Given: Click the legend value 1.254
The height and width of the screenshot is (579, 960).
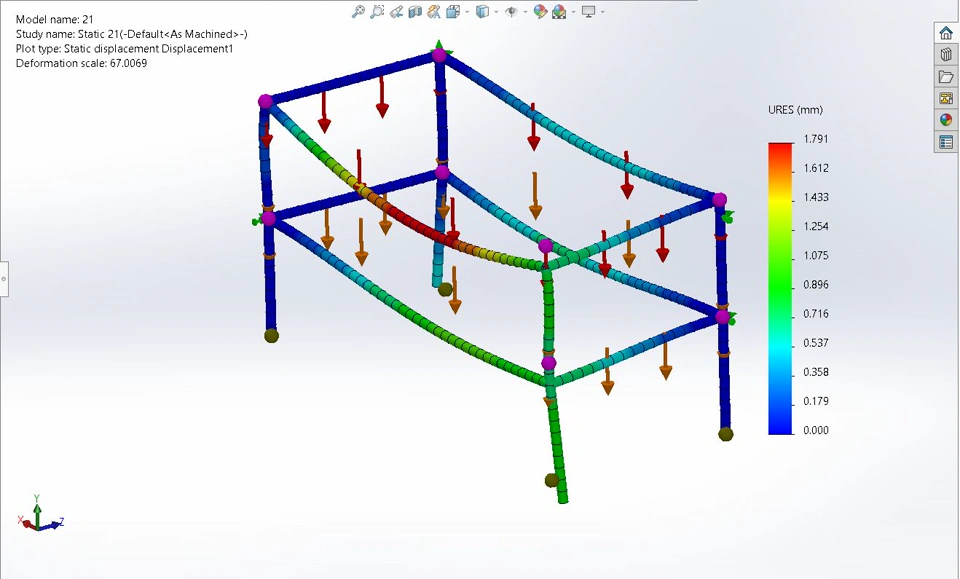Looking at the screenshot, I should point(816,226).
